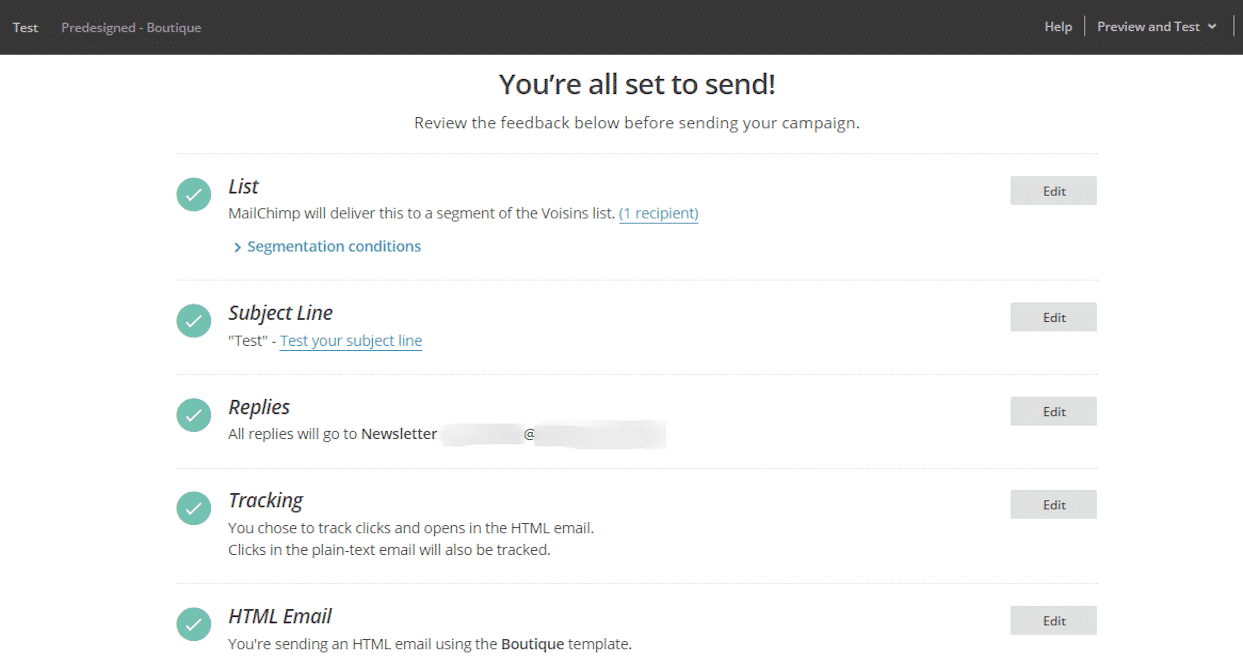
Task: Open the Help menu
Action: (1058, 27)
